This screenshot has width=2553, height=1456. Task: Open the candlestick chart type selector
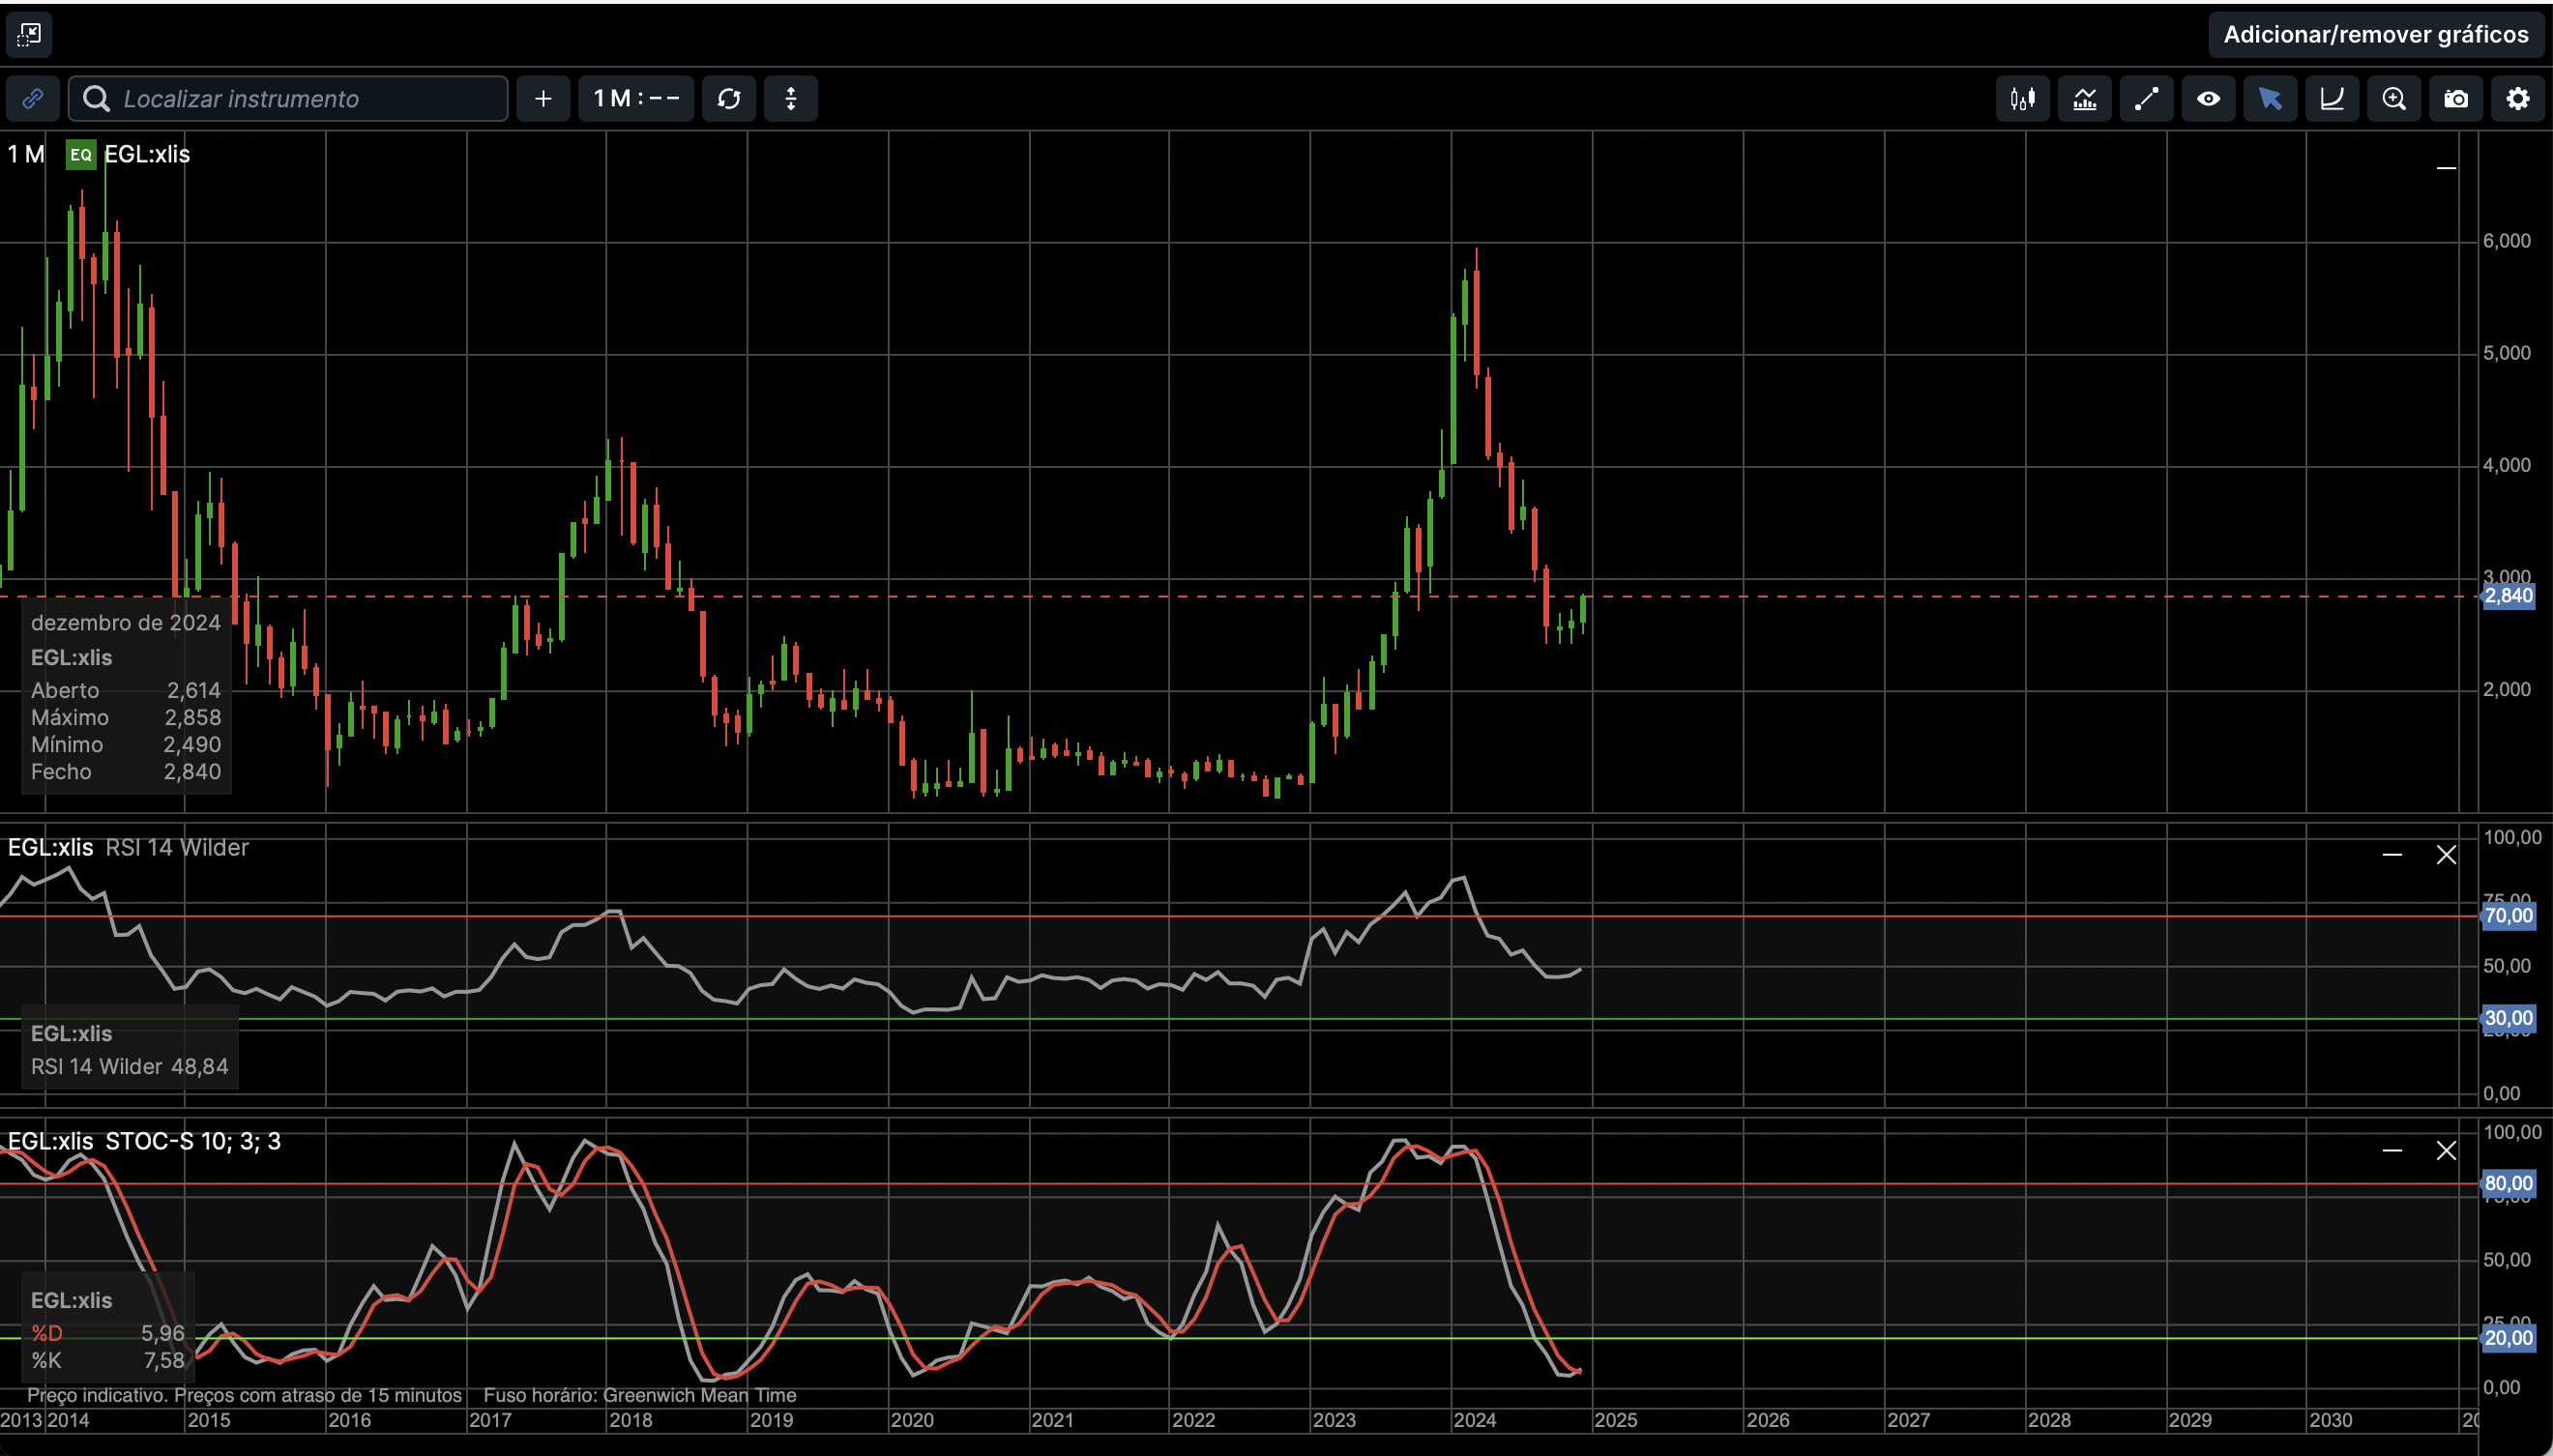click(2022, 99)
